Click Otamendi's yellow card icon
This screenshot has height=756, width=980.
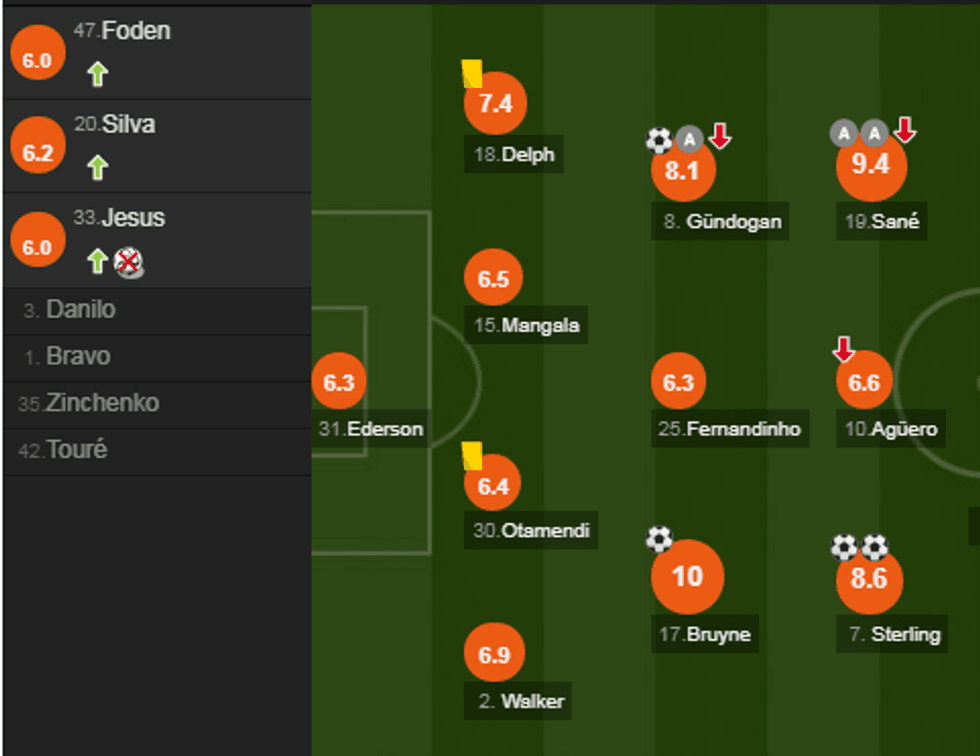472,456
